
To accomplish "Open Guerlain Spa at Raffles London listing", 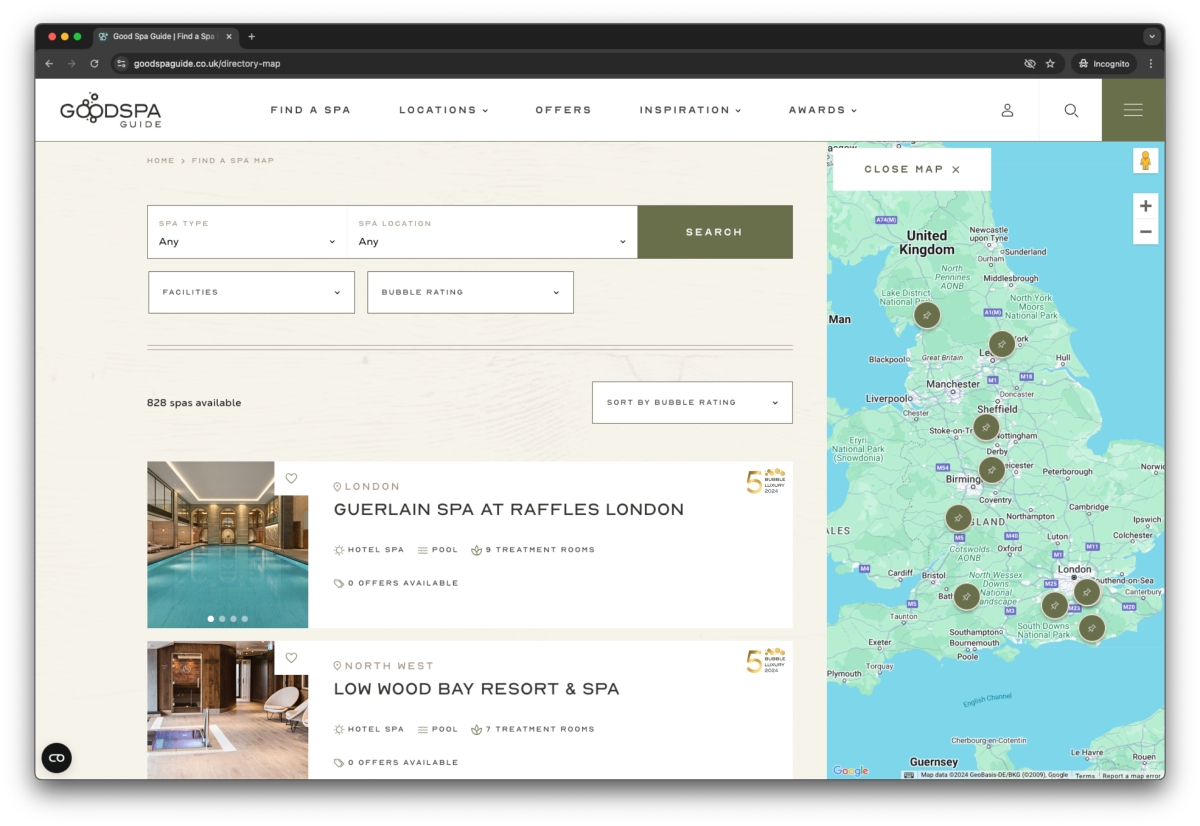I will pyautogui.click(x=509, y=509).
